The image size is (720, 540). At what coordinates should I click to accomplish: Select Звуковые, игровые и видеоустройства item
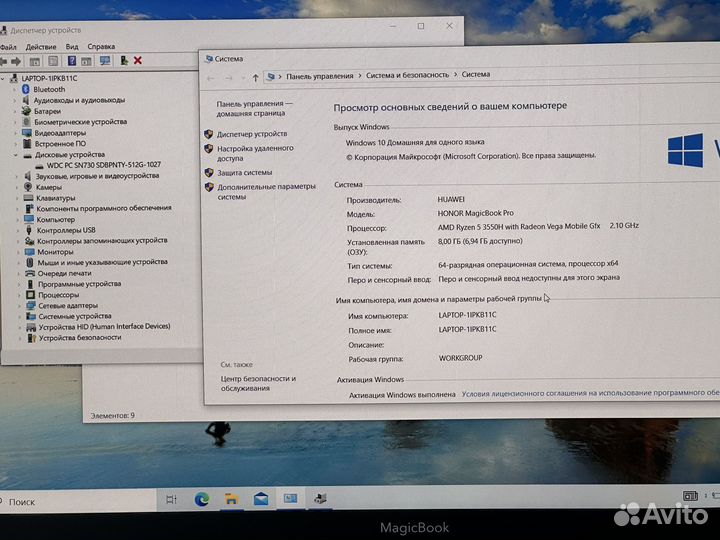click(x=97, y=176)
